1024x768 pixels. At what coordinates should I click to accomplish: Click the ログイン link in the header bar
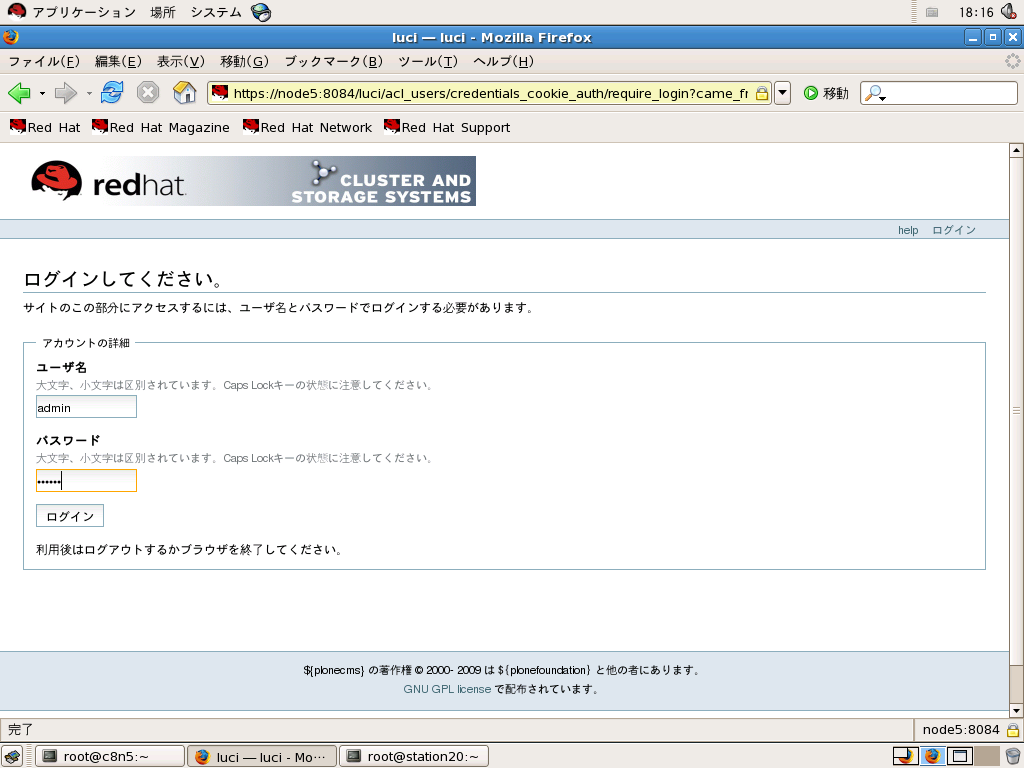(x=953, y=230)
